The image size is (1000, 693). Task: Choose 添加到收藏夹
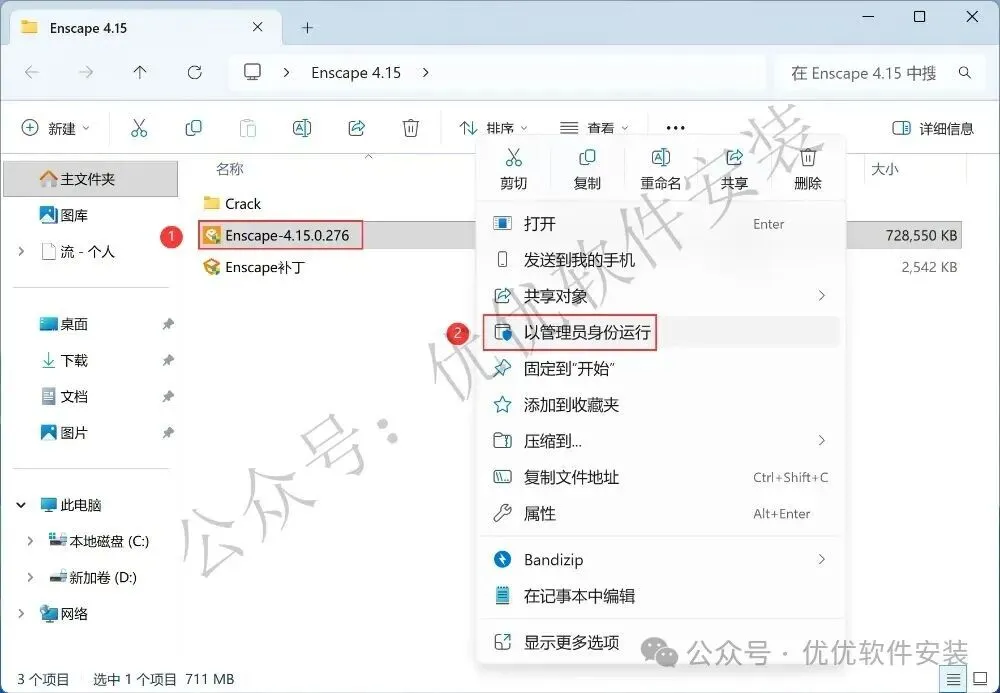pyautogui.click(x=661, y=405)
